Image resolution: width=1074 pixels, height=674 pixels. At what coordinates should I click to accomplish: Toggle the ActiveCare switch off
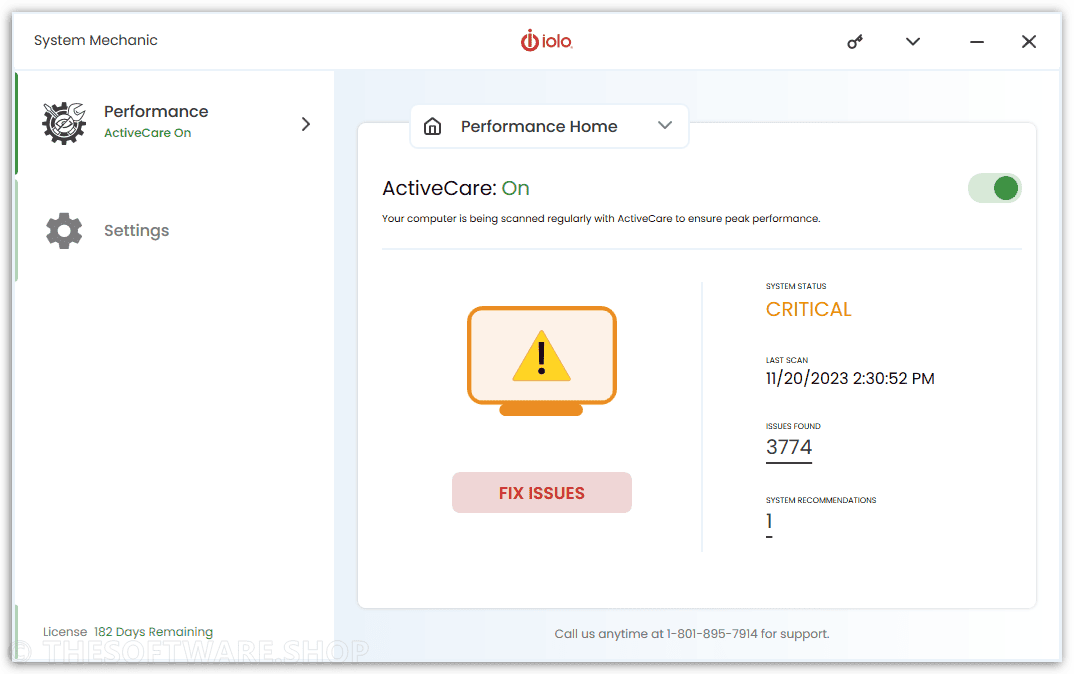click(x=995, y=188)
